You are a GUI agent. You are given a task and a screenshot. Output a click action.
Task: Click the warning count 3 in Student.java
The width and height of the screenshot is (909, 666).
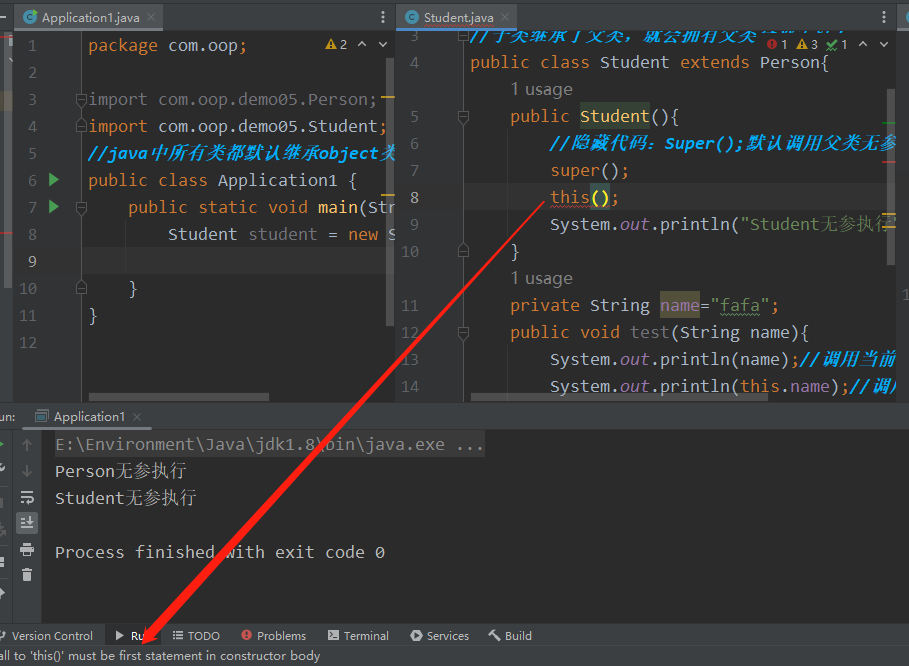pyautogui.click(x=807, y=45)
